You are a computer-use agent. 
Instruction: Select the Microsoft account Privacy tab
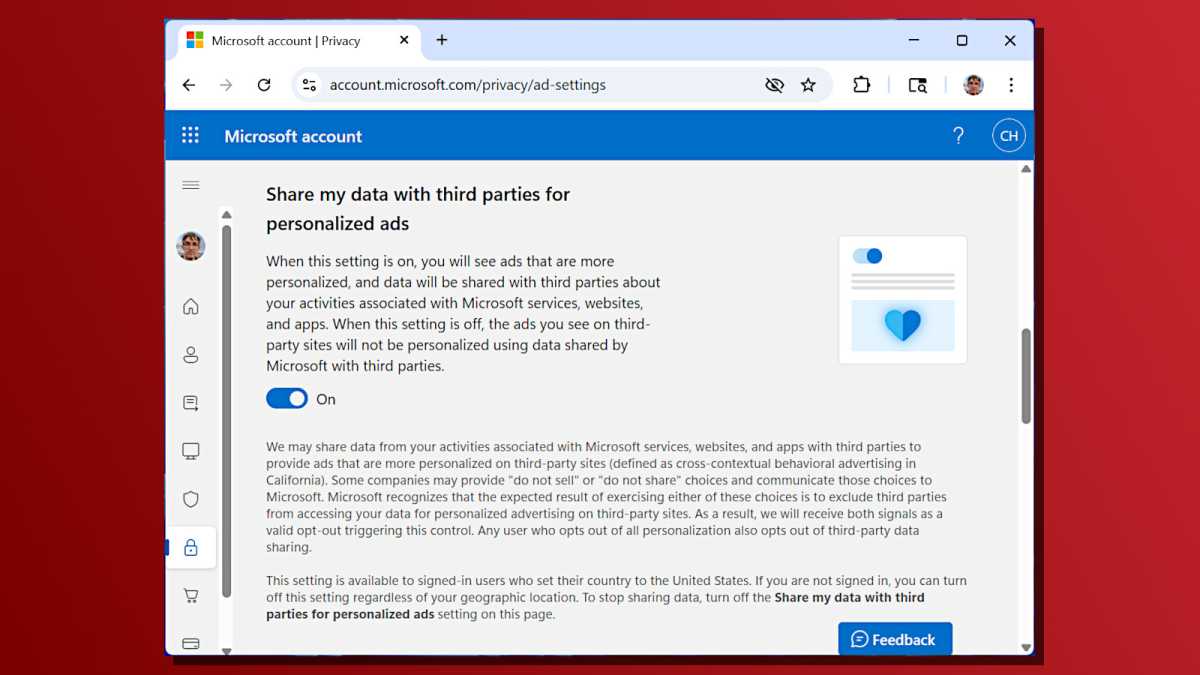click(290, 41)
